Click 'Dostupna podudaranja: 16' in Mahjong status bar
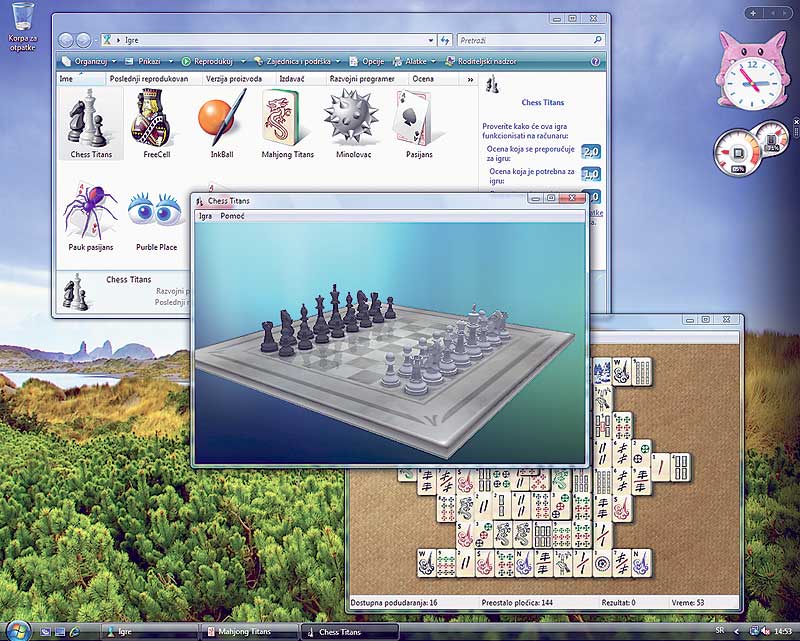This screenshot has width=800, height=641. 394,603
